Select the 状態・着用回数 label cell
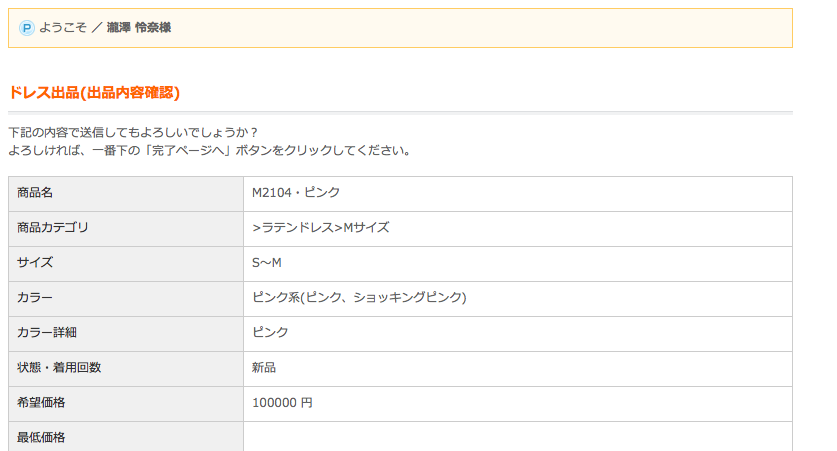Viewport: 837px width, 451px height. [126, 369]
